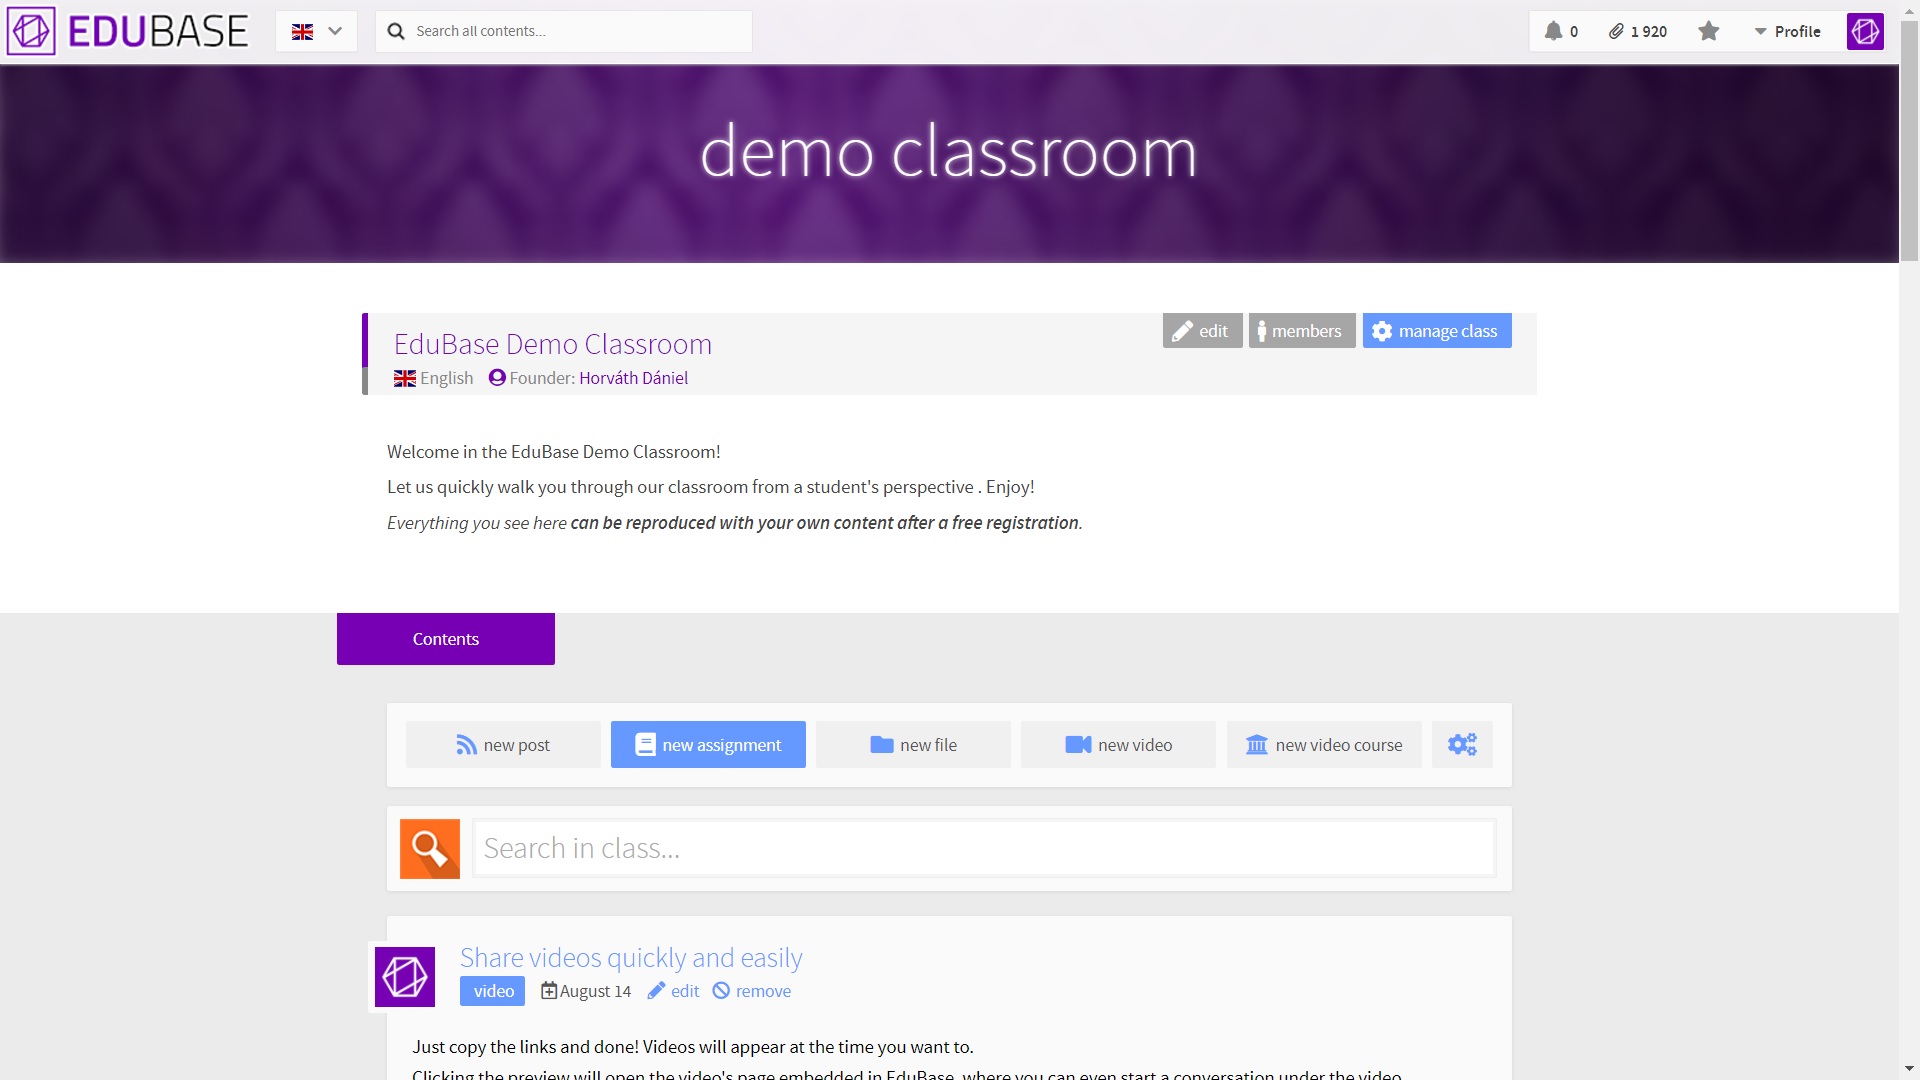Open manage class settings
This screenshot has width=1920, height=1080.
click(1436, 330)
